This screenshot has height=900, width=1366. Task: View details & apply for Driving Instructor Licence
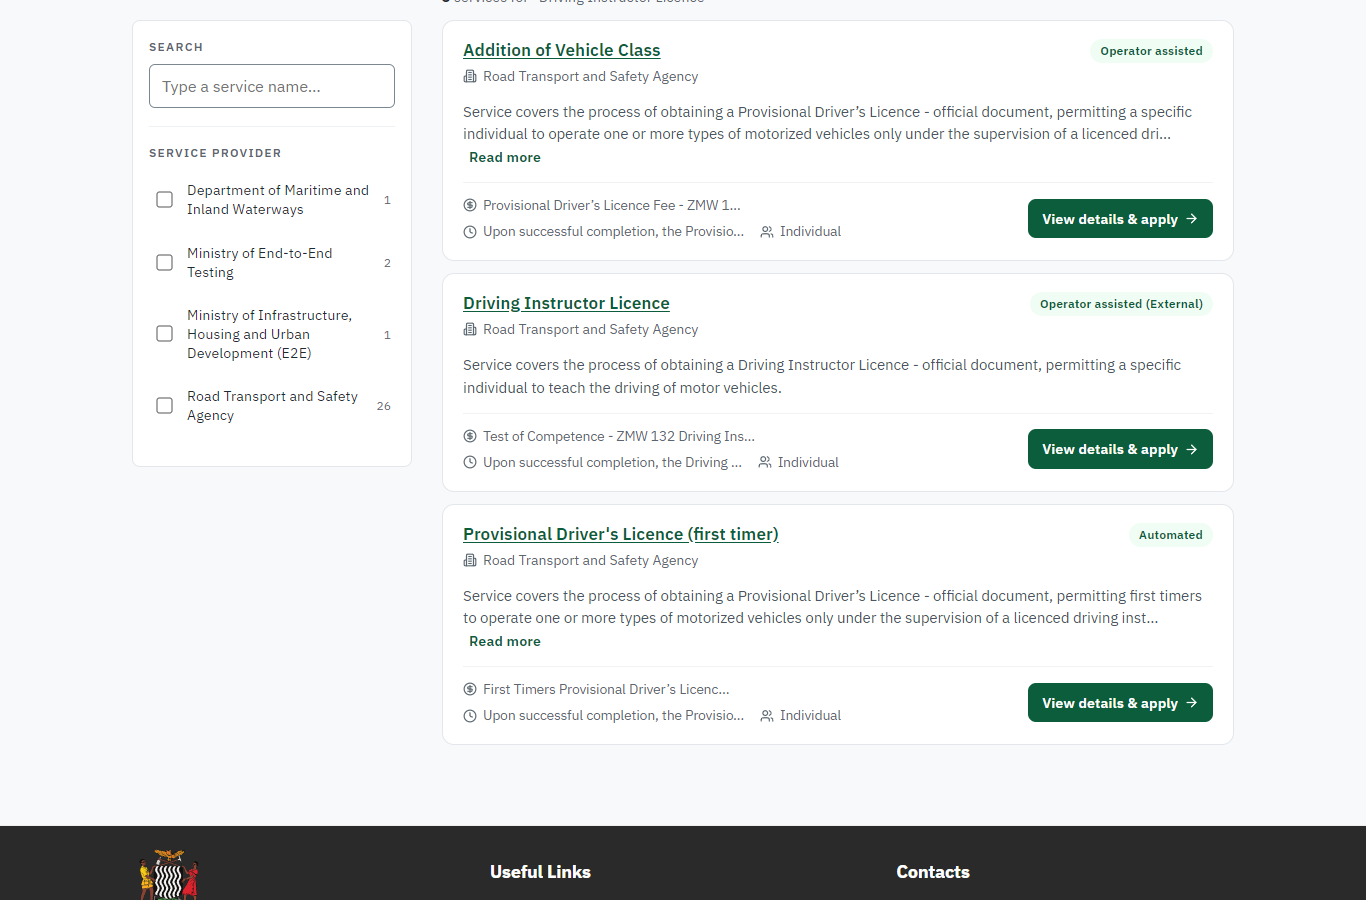click(1120, 449)
